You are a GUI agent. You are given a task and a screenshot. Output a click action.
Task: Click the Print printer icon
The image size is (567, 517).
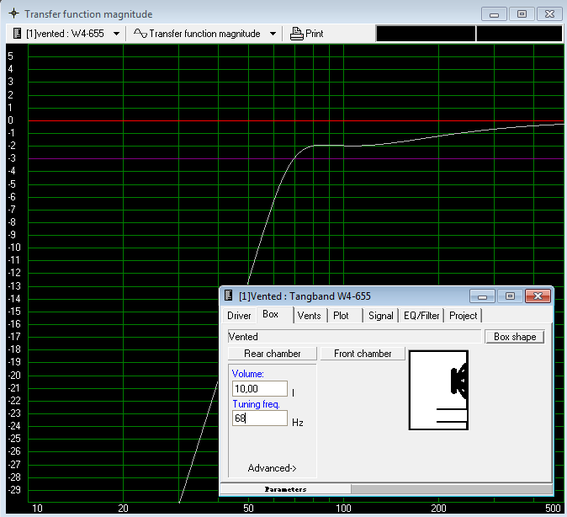click(x=296, y=34)
